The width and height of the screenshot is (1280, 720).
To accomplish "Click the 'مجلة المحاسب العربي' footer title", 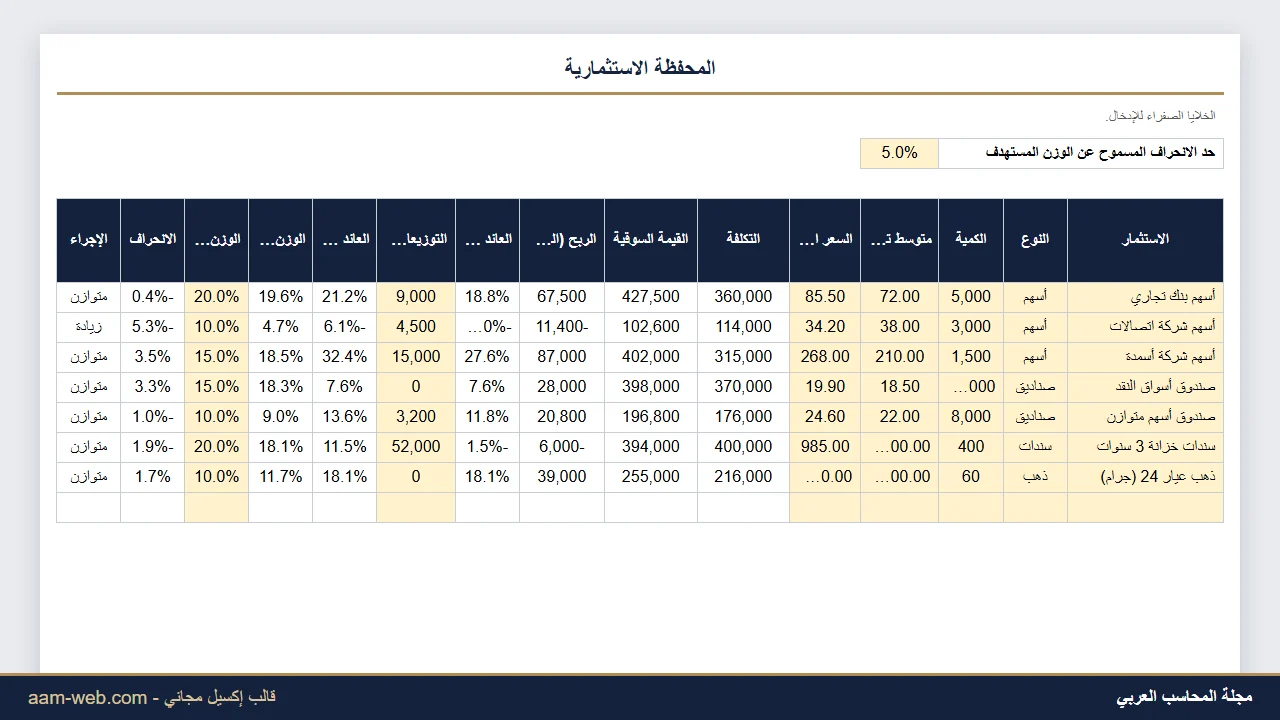I will tap(1184, 697).
